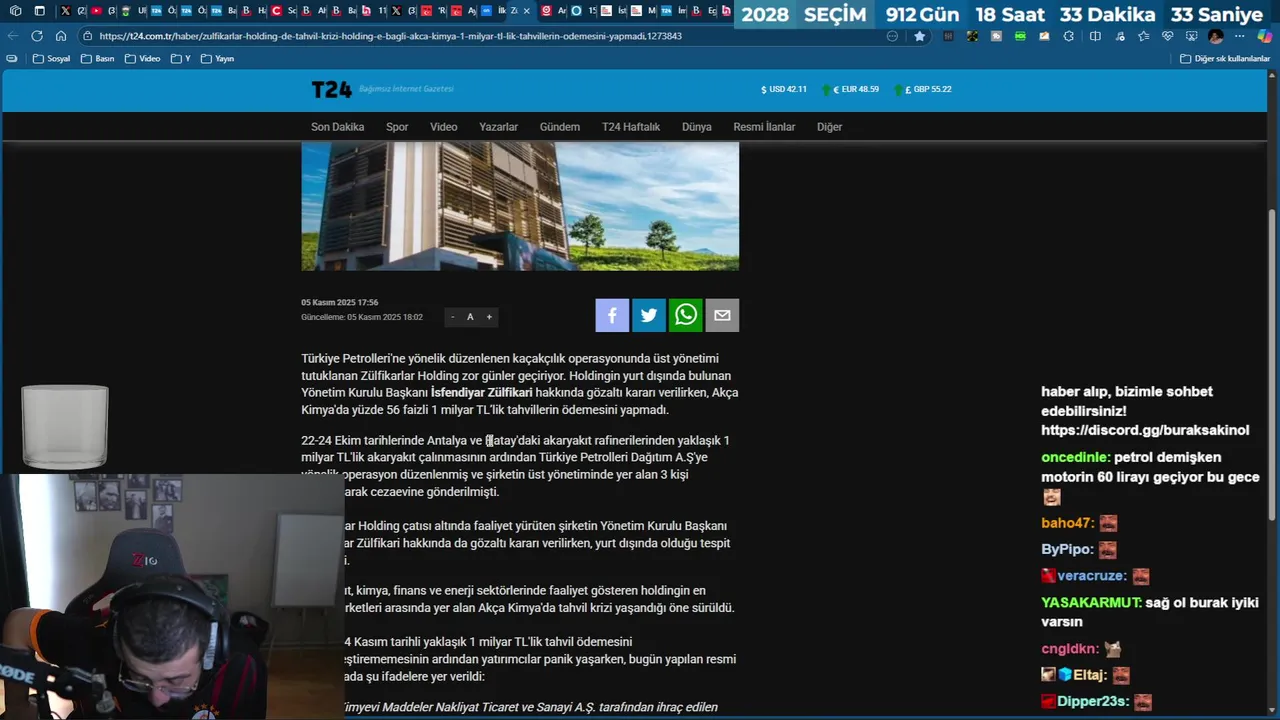Open the tab actions menu icon
This screenshot has width=1280, height=720.
39,11
